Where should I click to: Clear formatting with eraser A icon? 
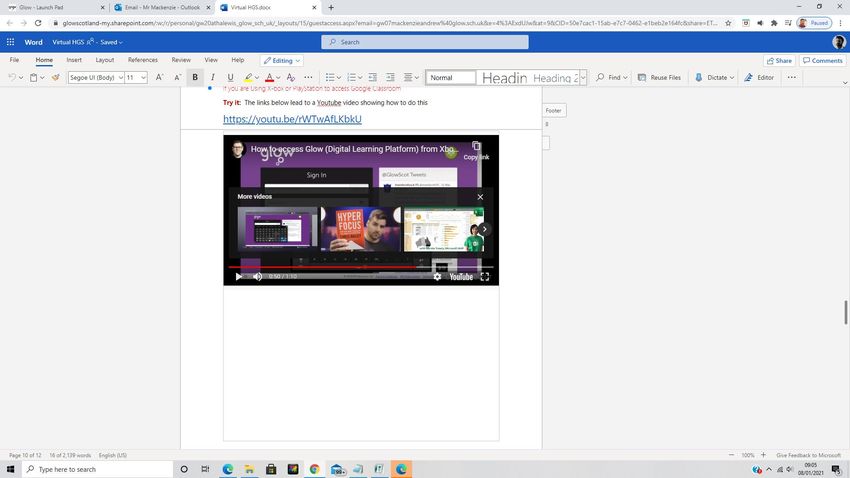[291, 77]
